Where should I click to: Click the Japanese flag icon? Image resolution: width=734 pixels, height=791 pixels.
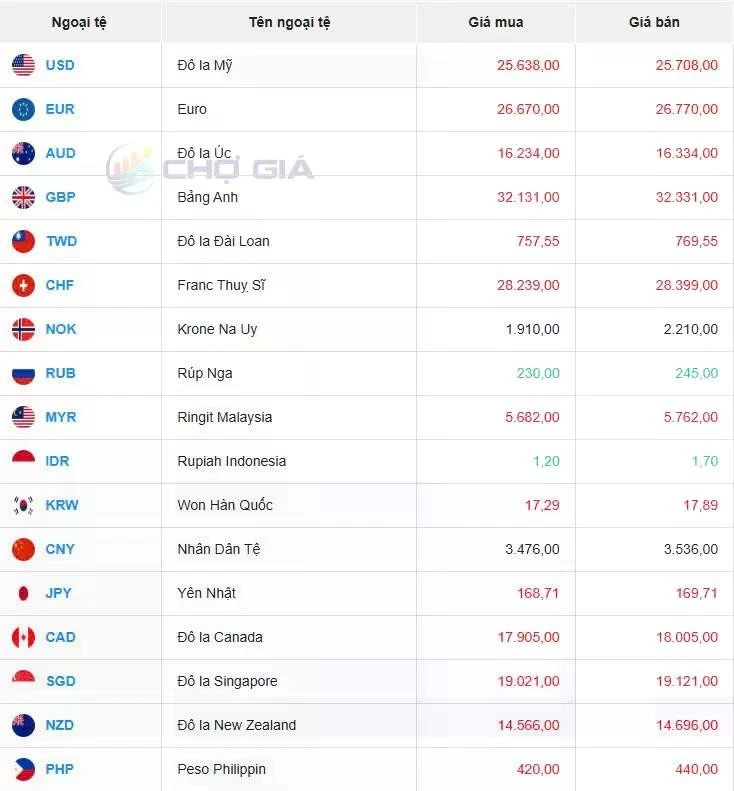[23, 594]
